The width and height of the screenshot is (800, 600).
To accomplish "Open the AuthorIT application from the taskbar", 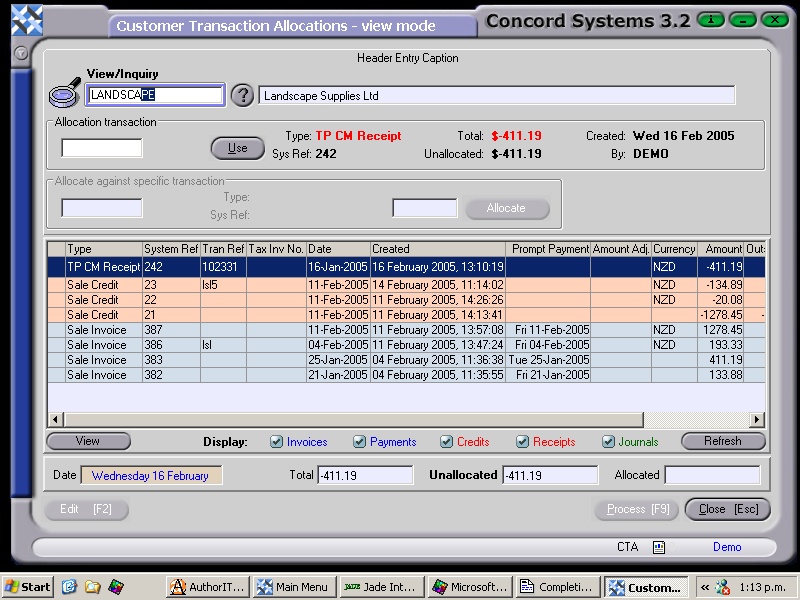I will pos(206,587).
